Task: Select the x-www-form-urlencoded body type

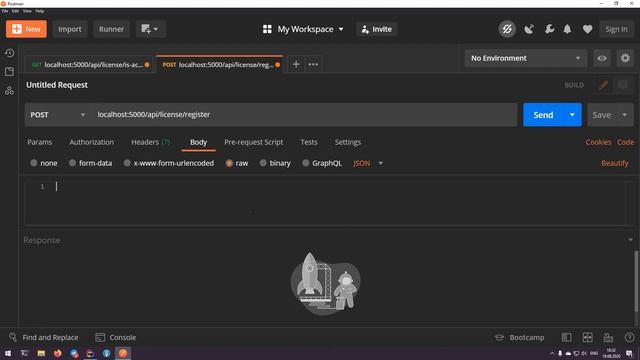Action: pyautogui.click(x=127, y=163)
